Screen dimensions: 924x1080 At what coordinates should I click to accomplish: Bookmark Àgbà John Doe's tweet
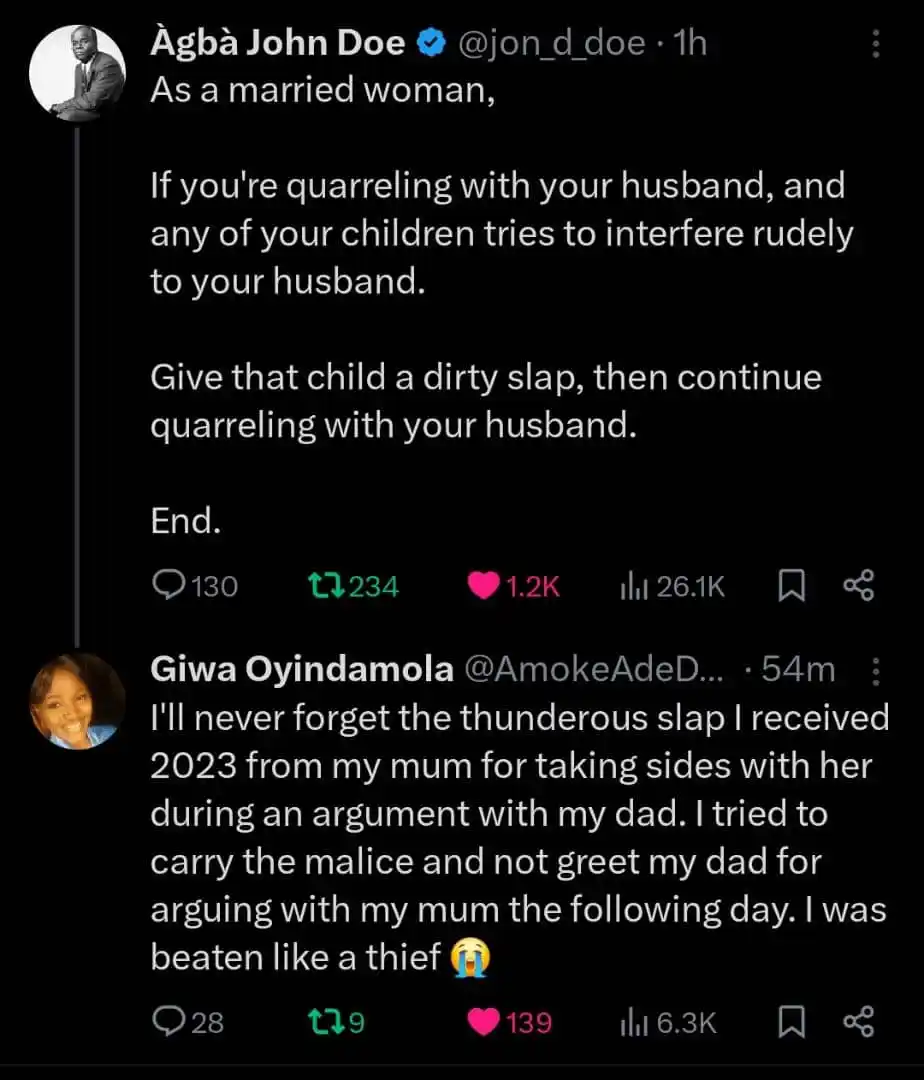tap(792, 586)
